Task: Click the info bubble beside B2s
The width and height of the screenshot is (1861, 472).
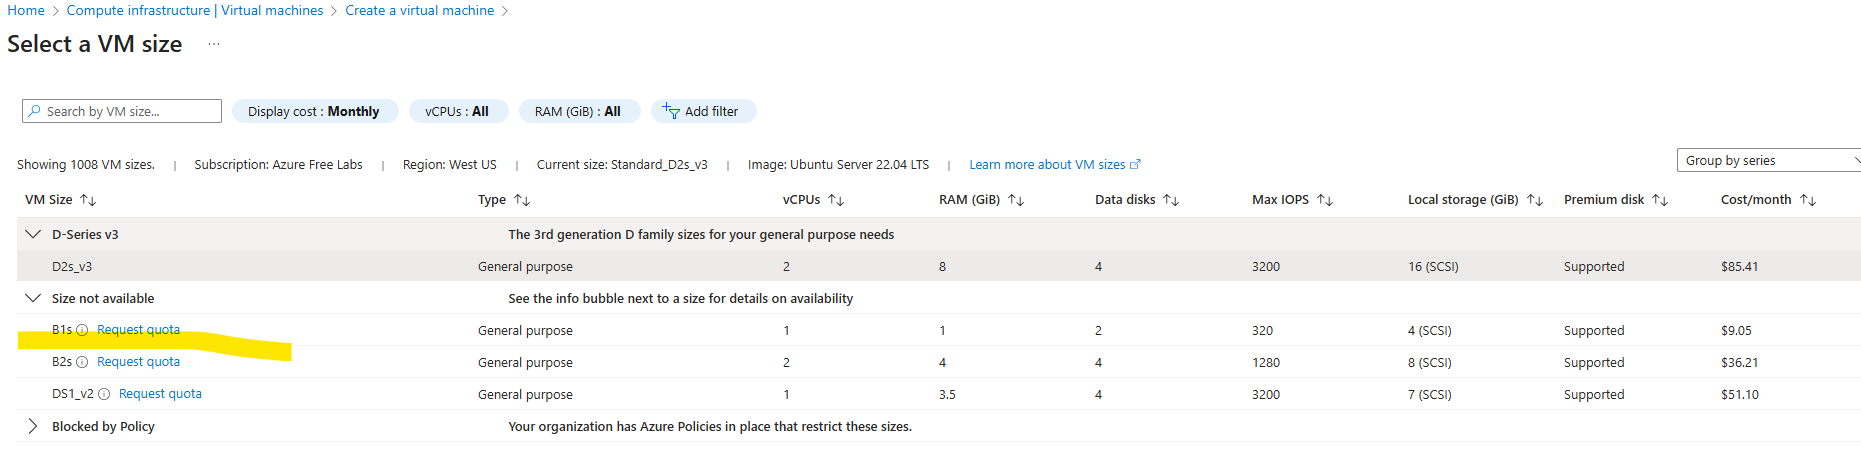Action: [82, 362]
